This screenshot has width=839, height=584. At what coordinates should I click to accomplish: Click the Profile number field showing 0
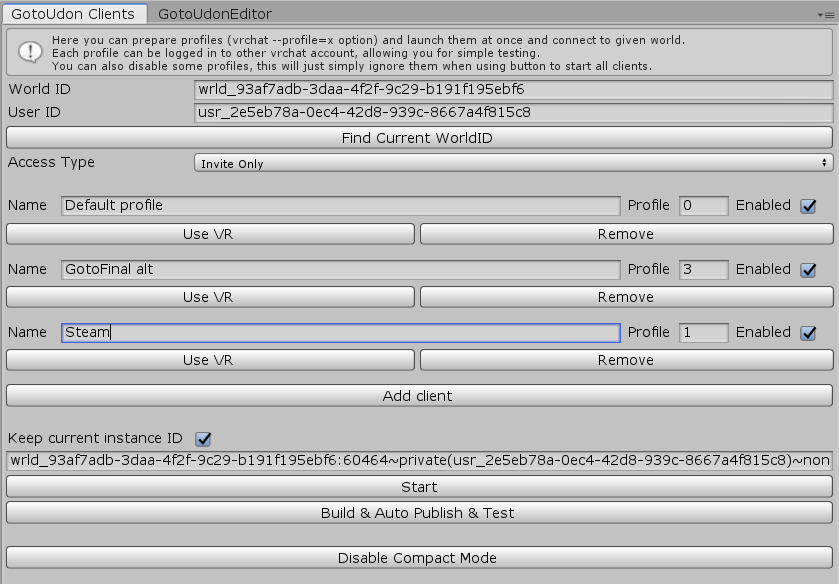pos(703,206)
